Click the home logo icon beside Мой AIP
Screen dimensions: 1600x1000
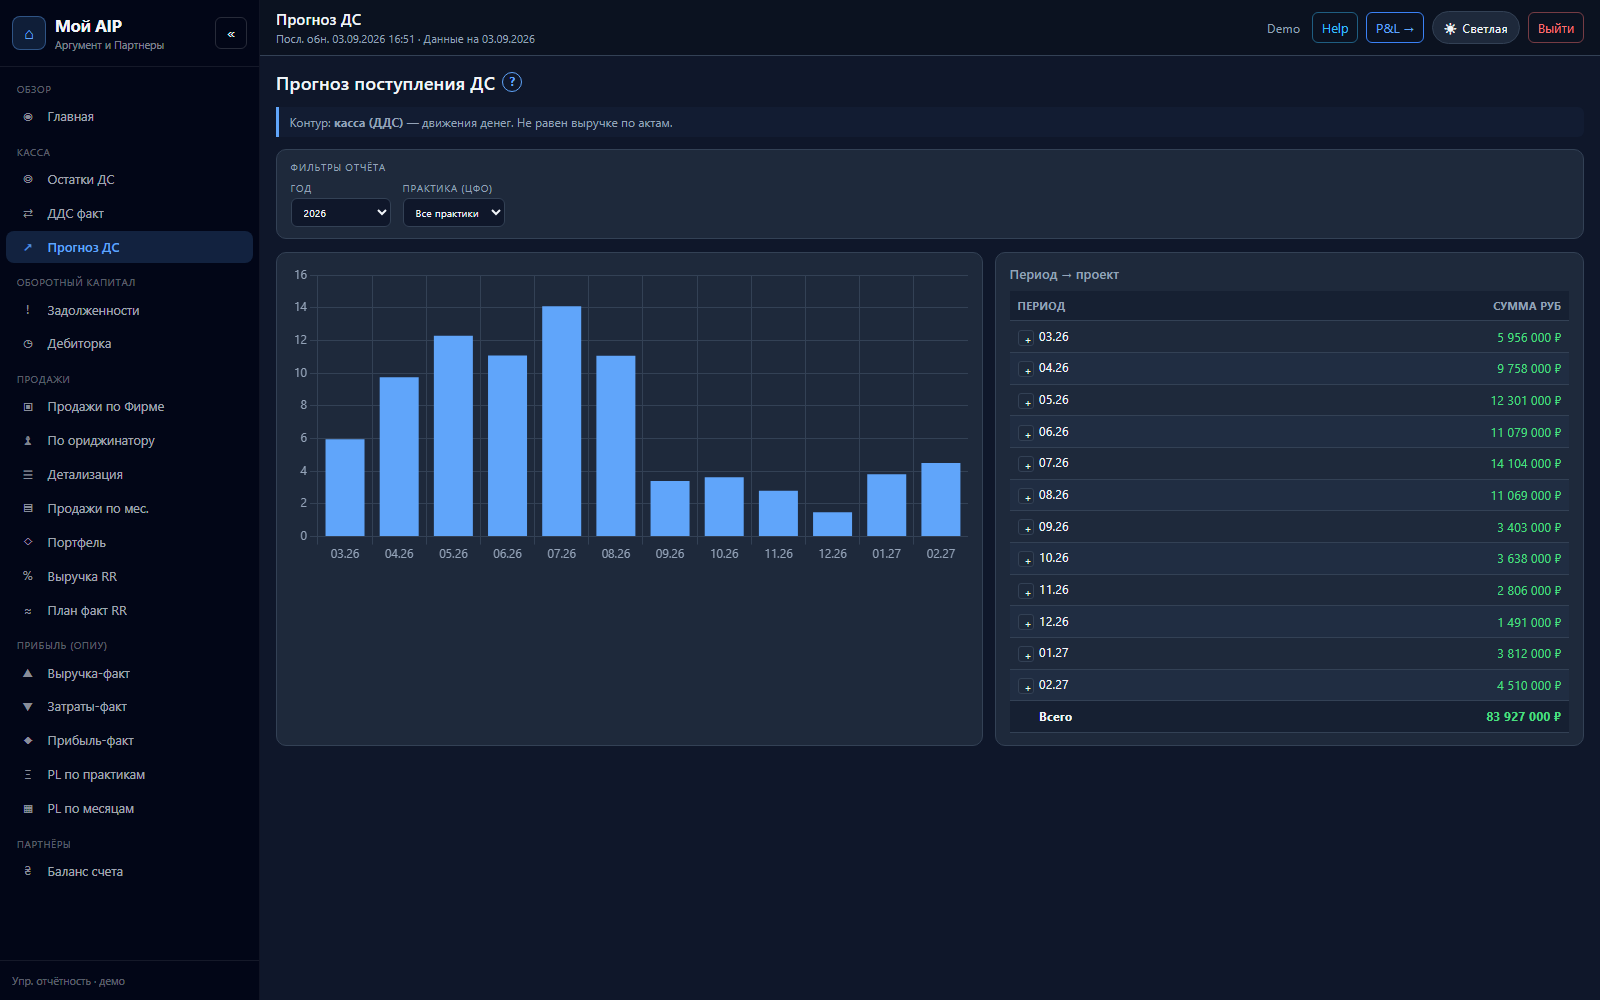(29, 33)
